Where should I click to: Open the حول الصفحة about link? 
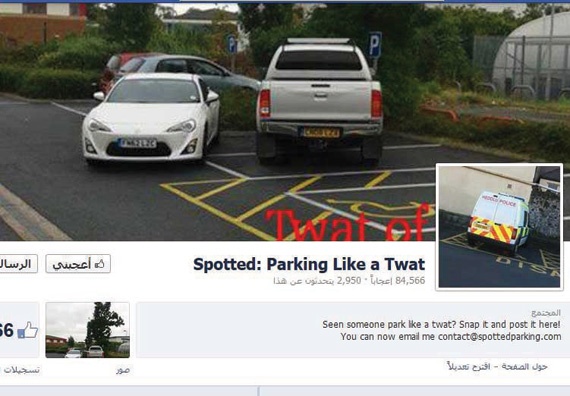[x=524, y=367]
